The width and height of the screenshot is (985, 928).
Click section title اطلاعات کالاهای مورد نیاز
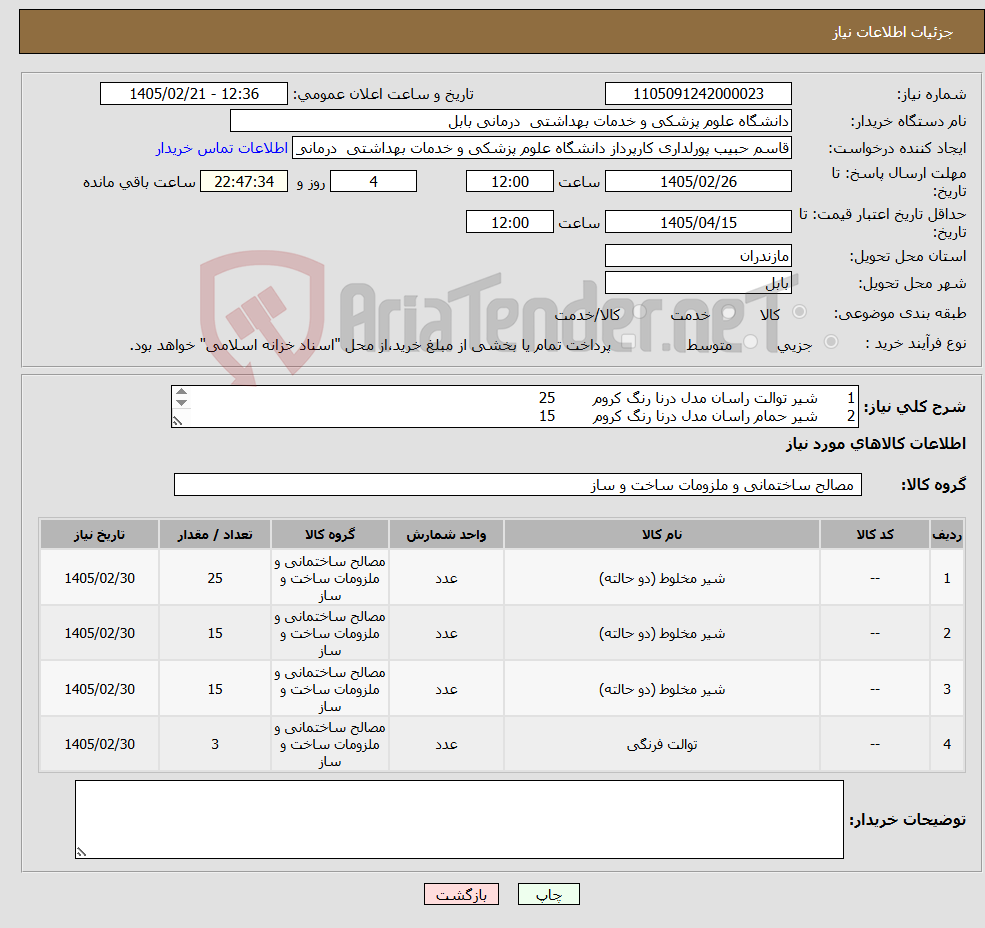pyautogui.click(x=876, y=444)
